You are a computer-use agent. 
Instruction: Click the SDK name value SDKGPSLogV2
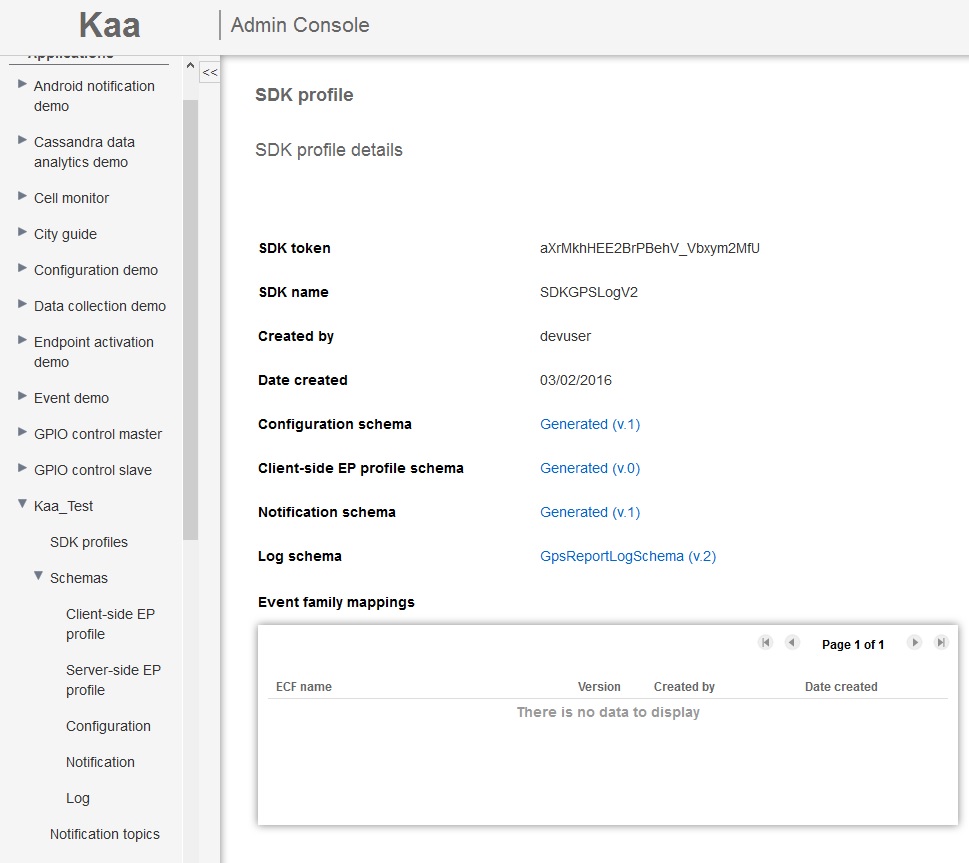(588, 292)
